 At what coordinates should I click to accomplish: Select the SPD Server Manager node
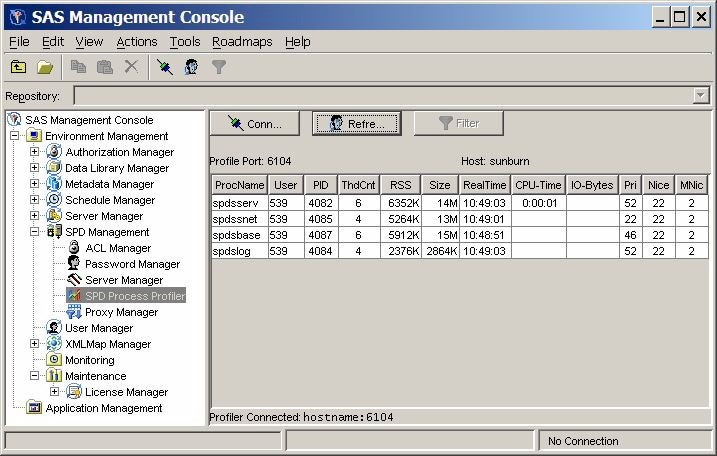(x=123, y=280)
